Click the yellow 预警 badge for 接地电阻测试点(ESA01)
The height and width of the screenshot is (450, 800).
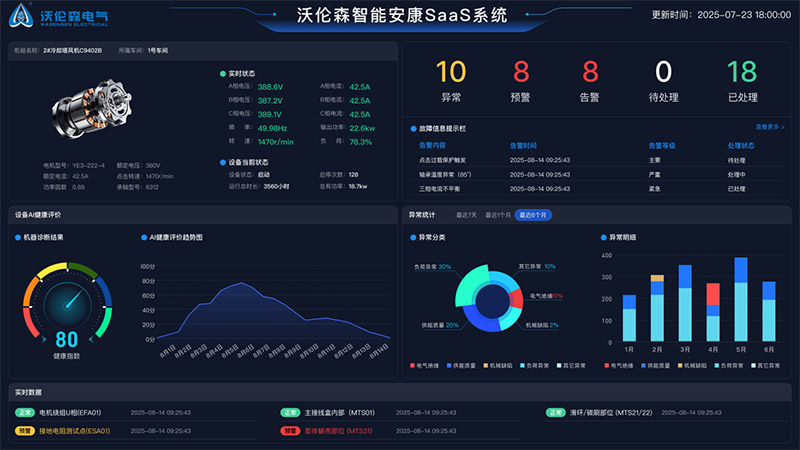24,431
